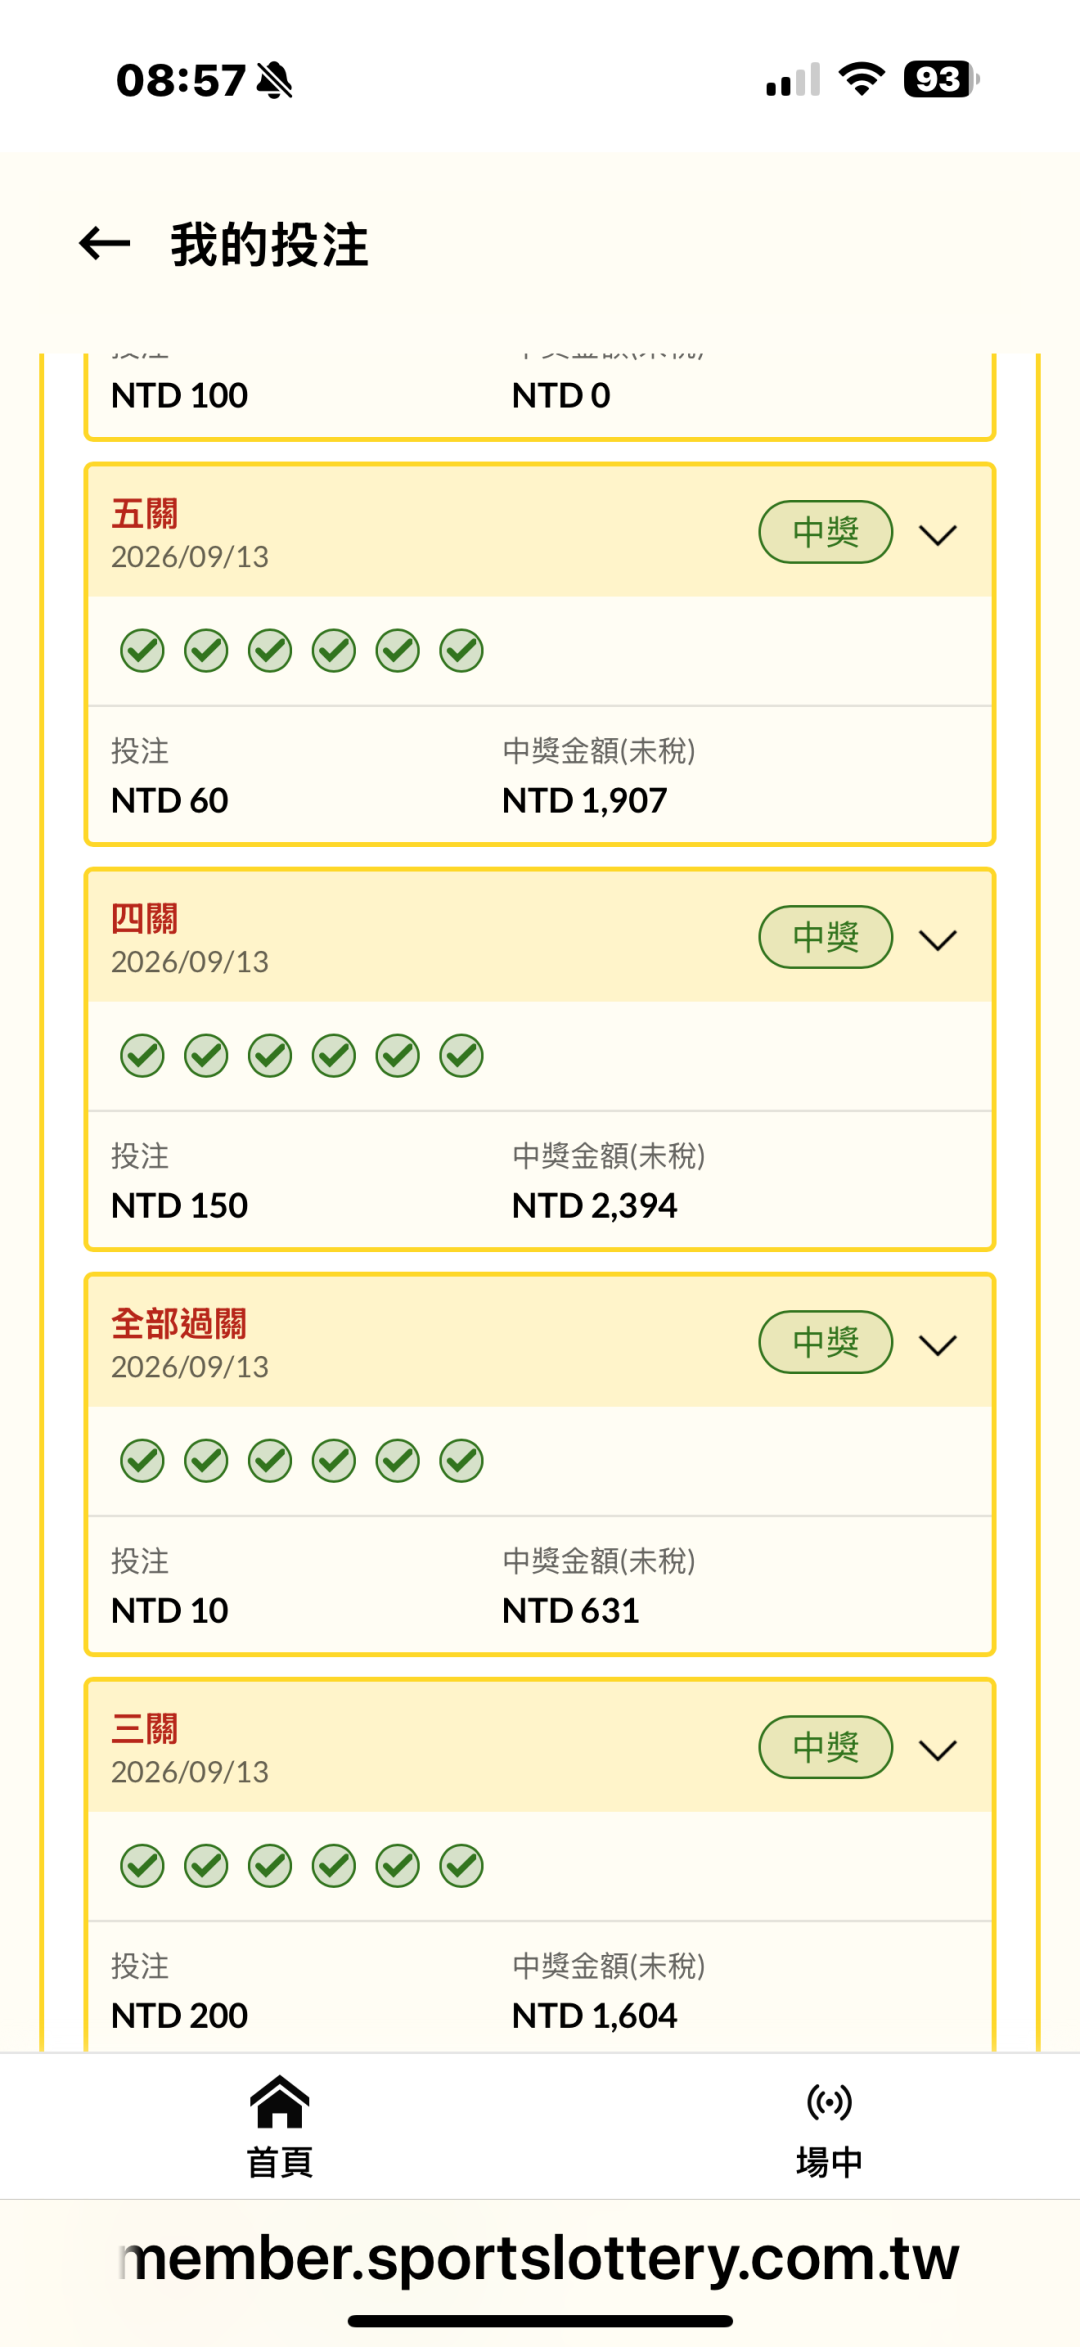Viewport: 1080px width, 2347px height.
Task: Expand the 全部過關 bet details chevron
Action: [938, 1345]
